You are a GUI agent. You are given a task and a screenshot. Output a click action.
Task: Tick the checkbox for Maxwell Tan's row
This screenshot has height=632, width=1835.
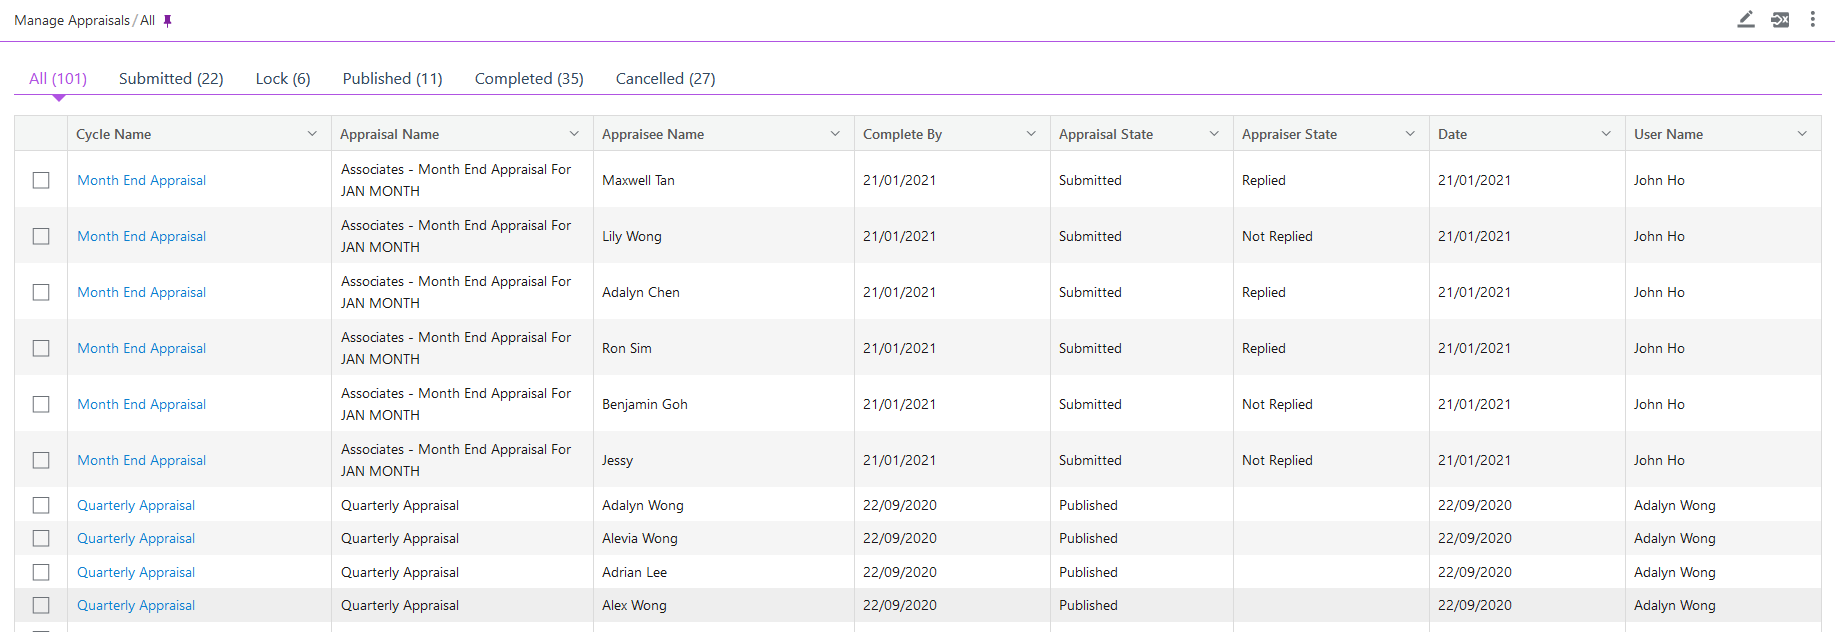(x=41, y=180)
